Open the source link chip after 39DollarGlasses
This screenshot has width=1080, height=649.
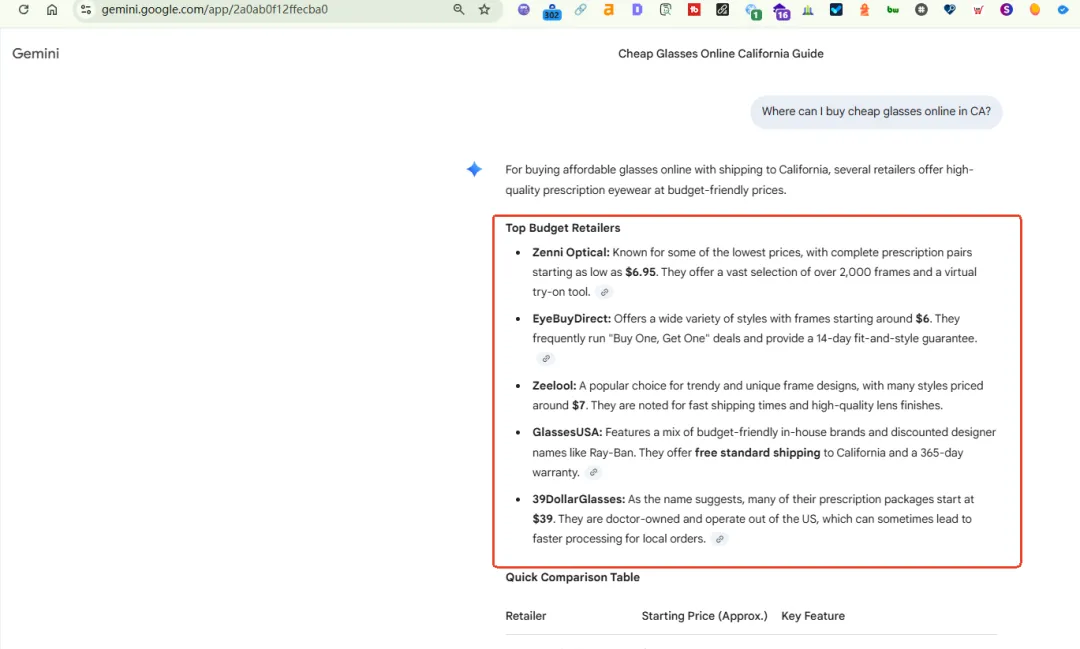(x=720, y=539)
